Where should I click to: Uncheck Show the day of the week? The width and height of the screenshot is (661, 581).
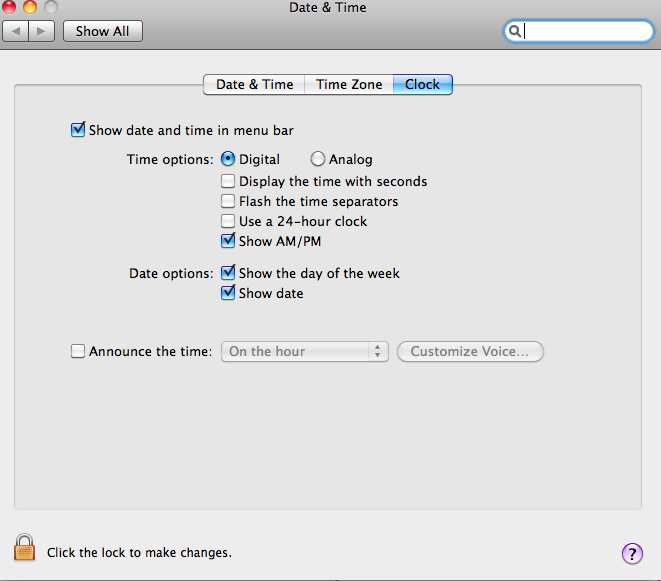(x=229, y=273)
